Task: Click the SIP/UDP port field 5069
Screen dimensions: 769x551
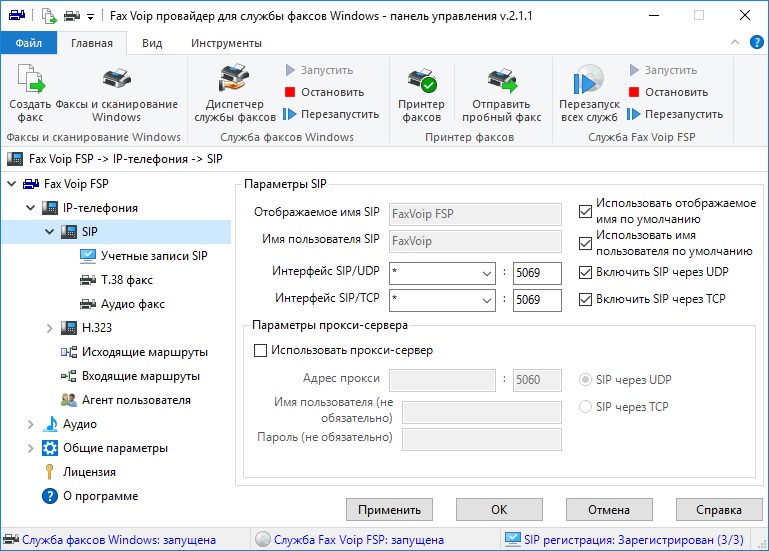Action: [537, 273]
